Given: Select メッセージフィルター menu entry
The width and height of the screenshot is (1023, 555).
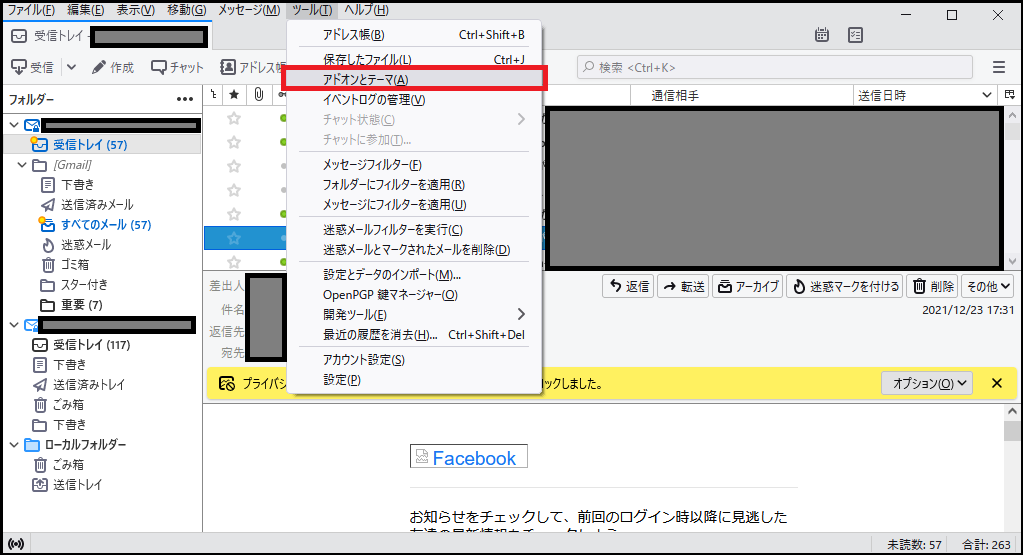Looking at the screenshot, I should [x=414, y=165].
